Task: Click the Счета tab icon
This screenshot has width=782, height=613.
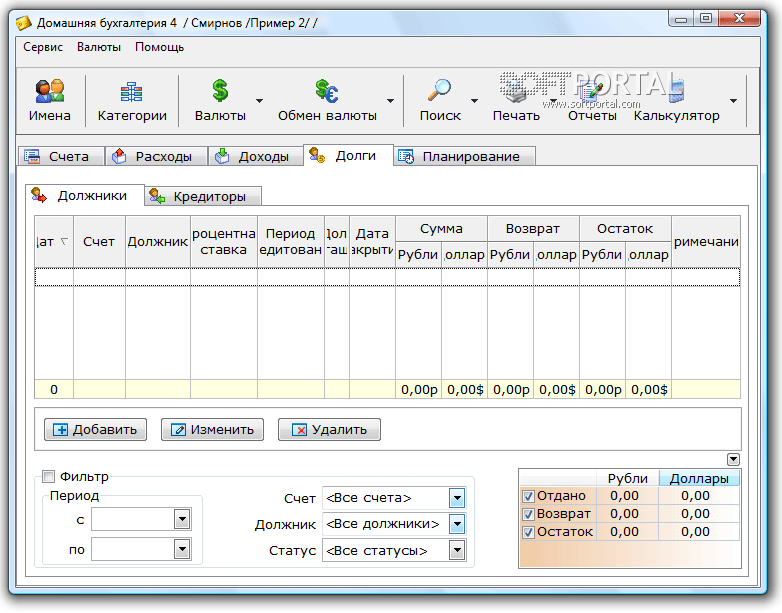Action: (x=32, y=157)
